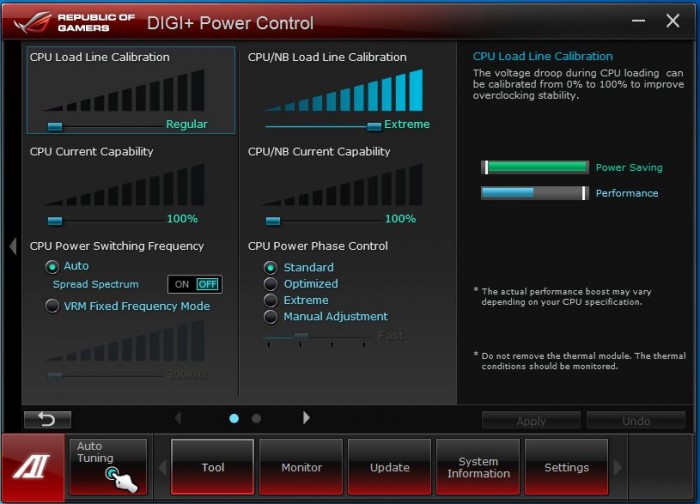Open the Settings menu
700x504 pixels.
coord(567,467)
